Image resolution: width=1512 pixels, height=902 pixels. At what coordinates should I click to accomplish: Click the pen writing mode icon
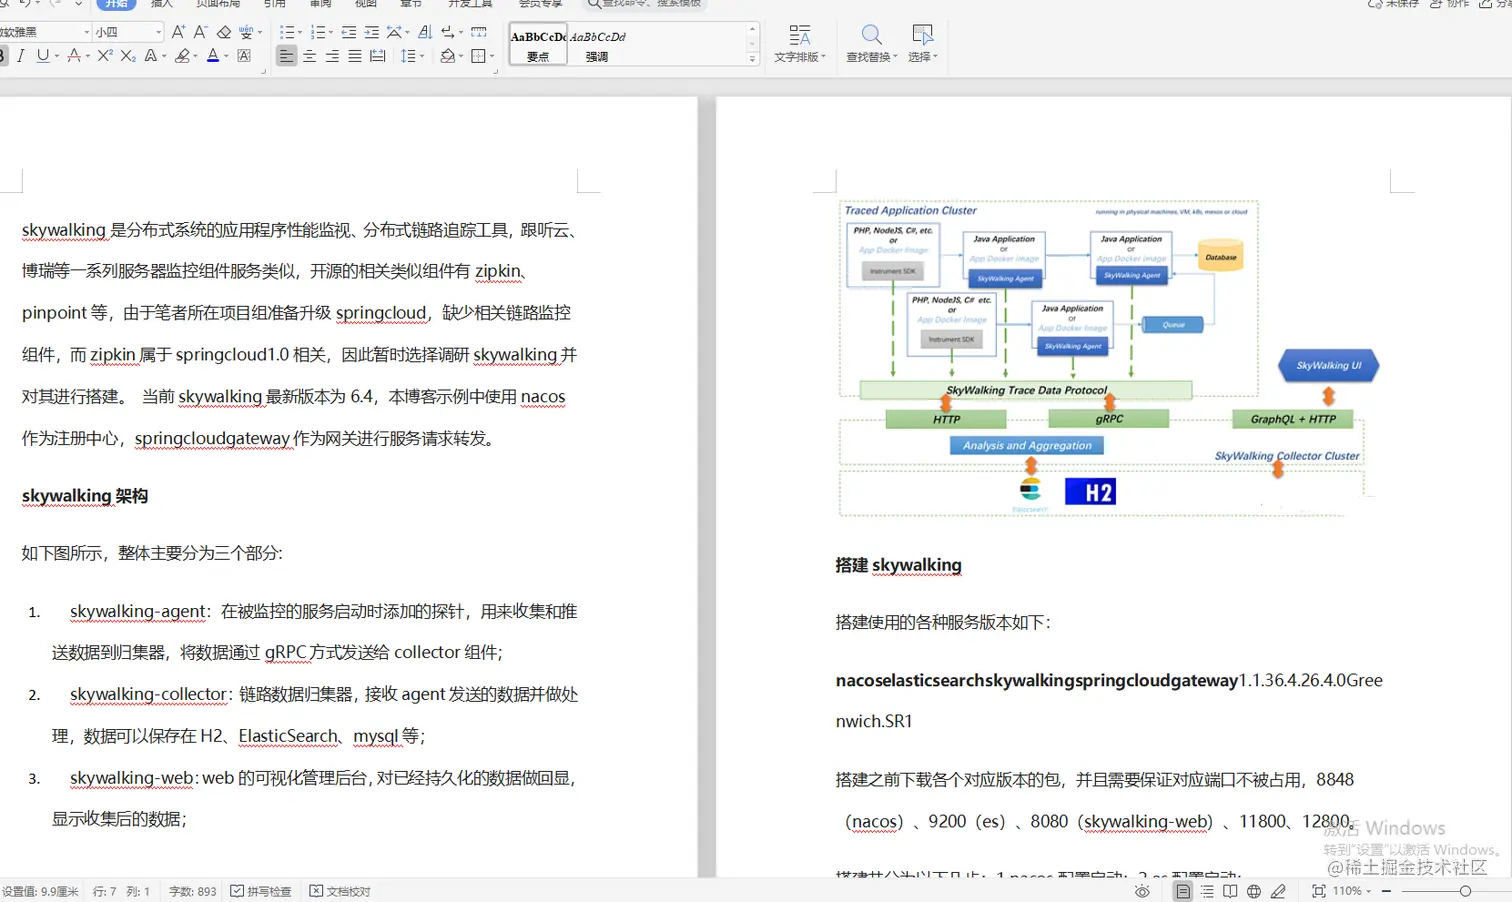[1278, 891]
